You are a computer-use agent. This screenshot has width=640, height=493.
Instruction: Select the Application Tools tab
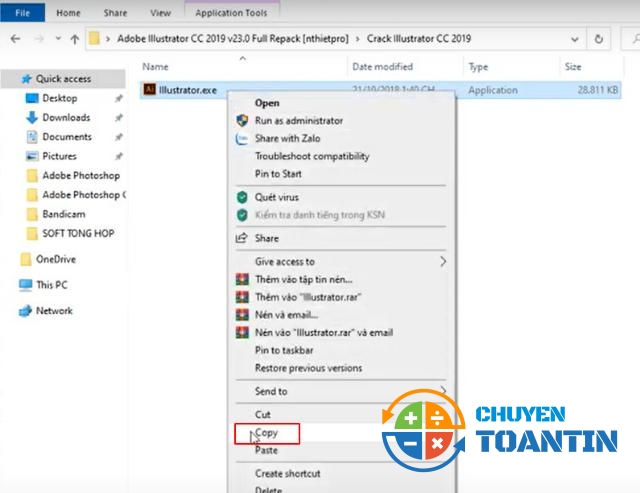click(x=231, y=13)
